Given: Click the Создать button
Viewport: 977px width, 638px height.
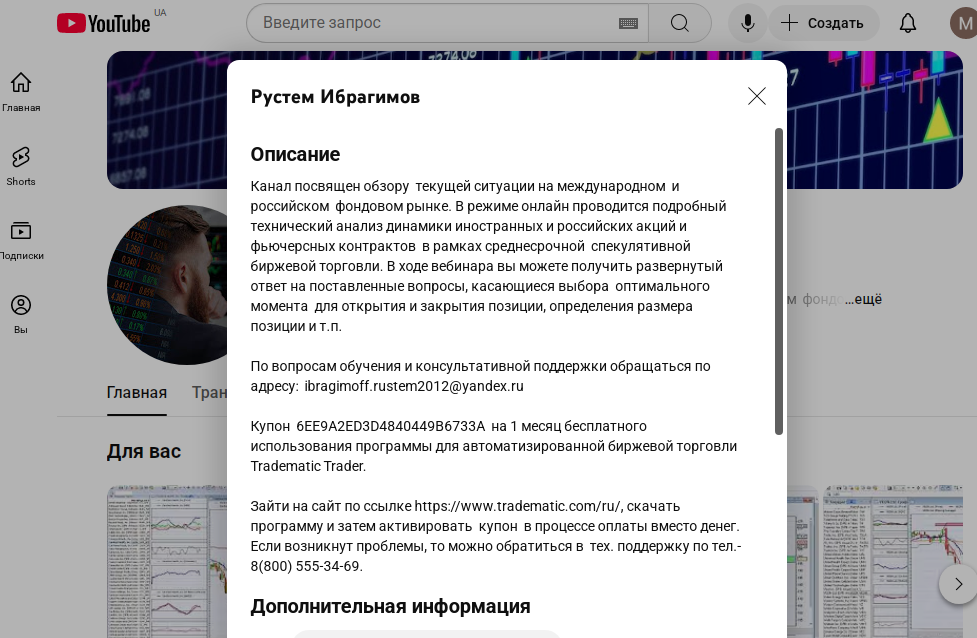Looking at the screenshot, I should [x=824, y=23].
